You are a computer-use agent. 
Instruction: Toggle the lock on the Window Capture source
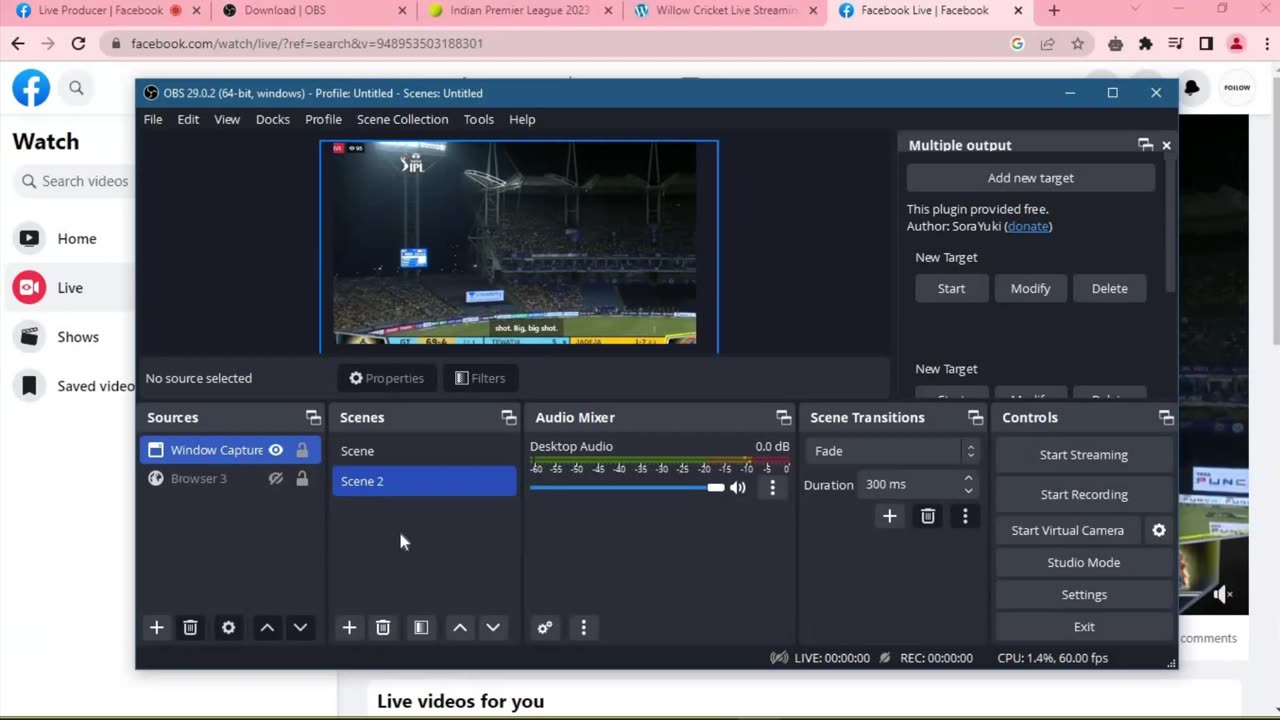302,450
